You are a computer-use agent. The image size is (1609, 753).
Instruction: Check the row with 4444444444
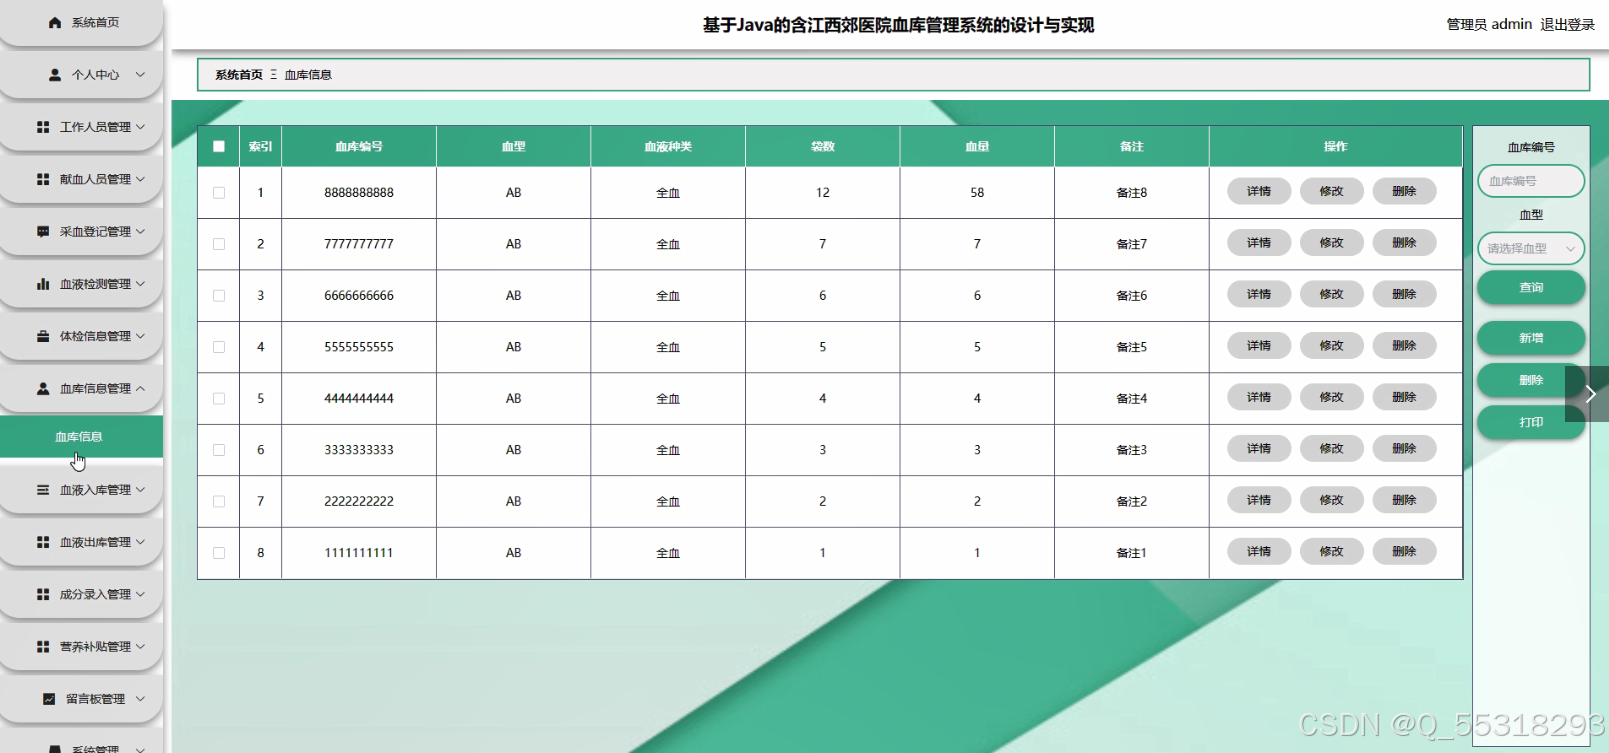(x=219, y=398)
